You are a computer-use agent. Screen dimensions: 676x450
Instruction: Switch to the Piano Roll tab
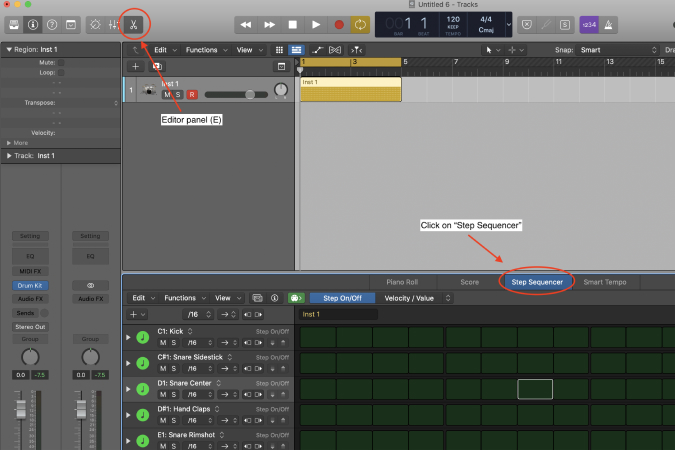pyautogui.click(x=402, y=282)
